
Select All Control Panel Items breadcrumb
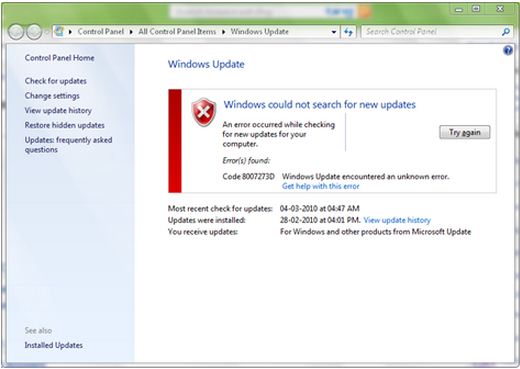pyautogui.click(x=177, y=32)
